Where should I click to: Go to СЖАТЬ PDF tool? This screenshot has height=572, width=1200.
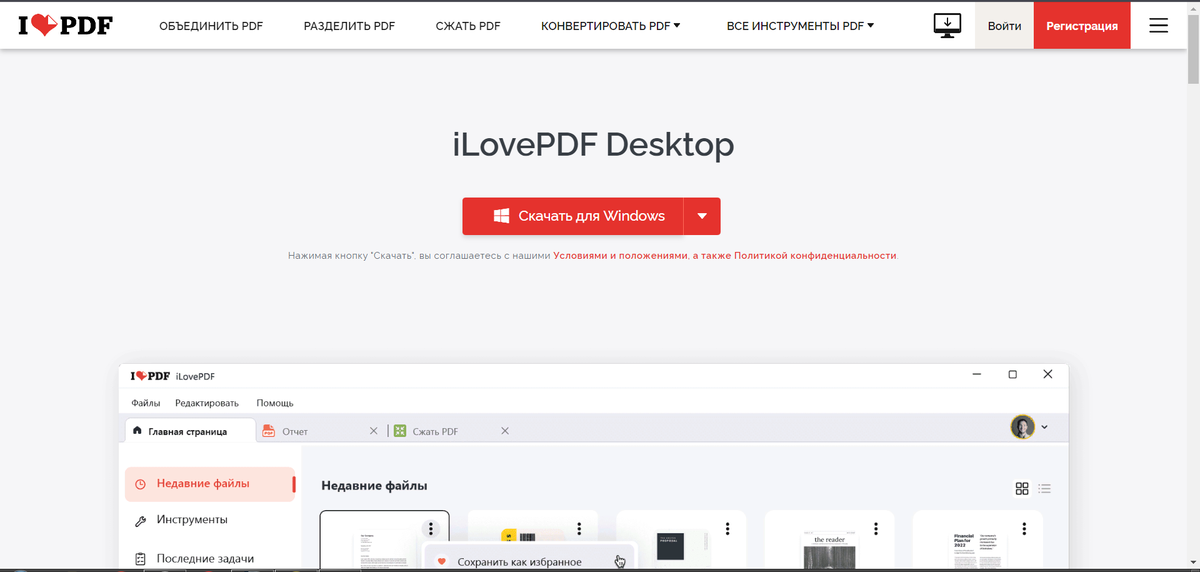click(x=468, y=25)
